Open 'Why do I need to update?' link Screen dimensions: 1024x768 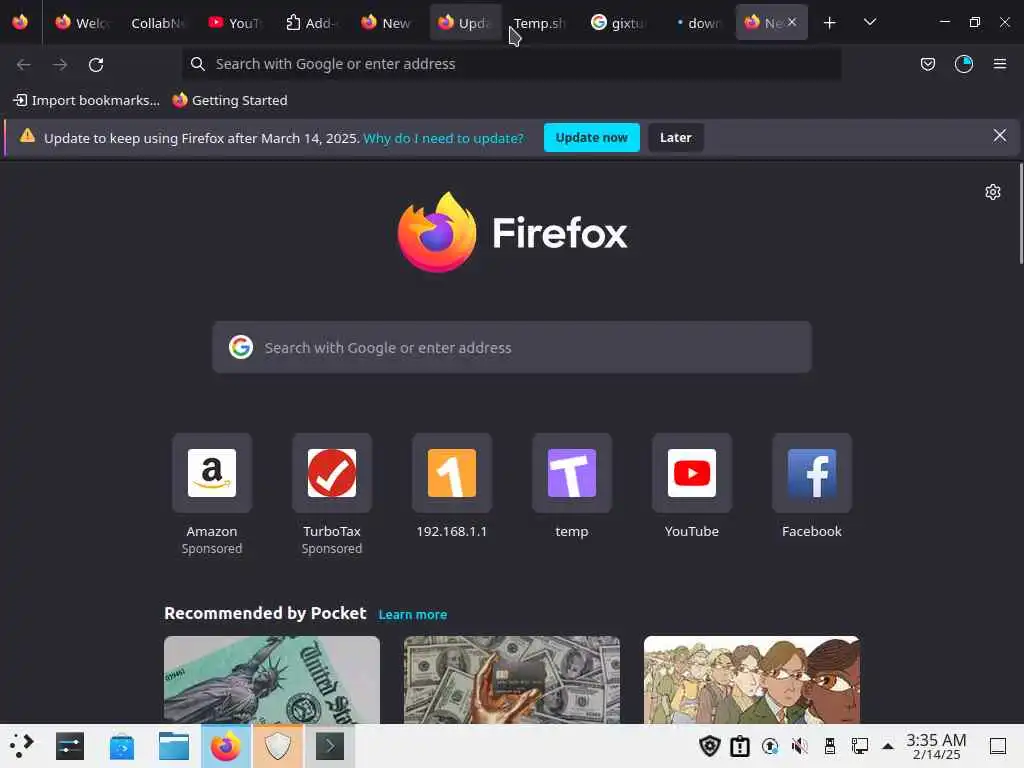click(x=443, y=138)
